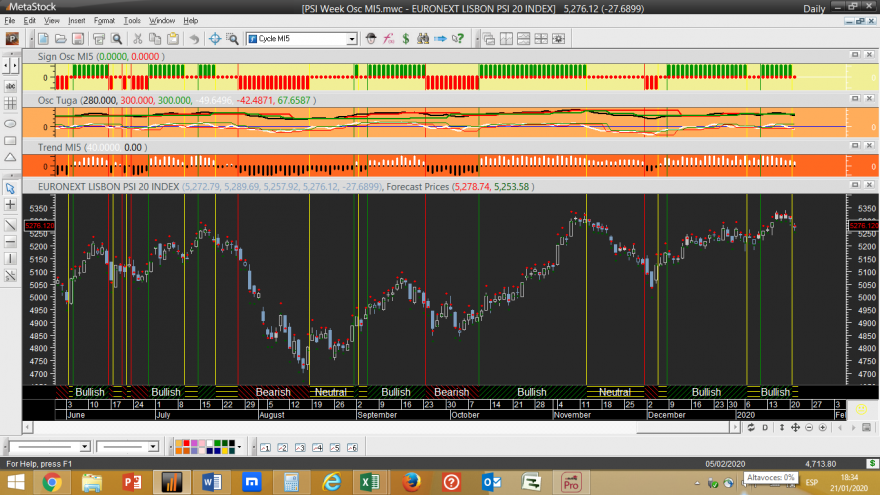880x495 pixels.
Task: Open the Cycle MI5 indicator dropdown
Action: tap(352, 39)
